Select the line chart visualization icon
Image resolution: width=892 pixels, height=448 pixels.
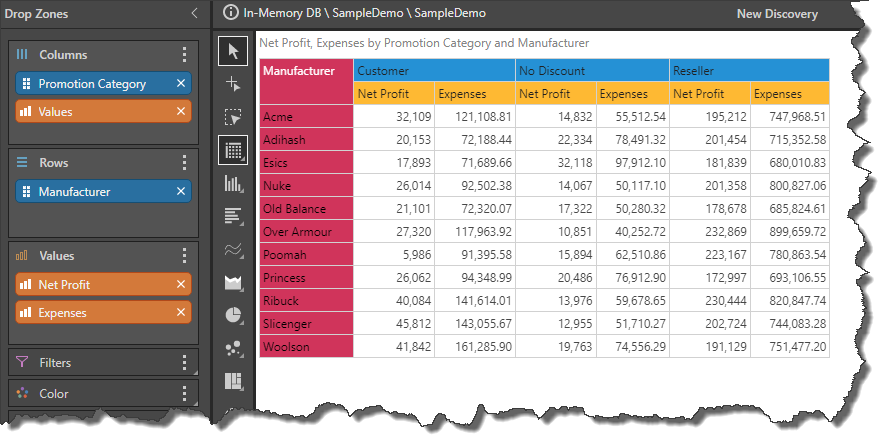tap(234, 250)
